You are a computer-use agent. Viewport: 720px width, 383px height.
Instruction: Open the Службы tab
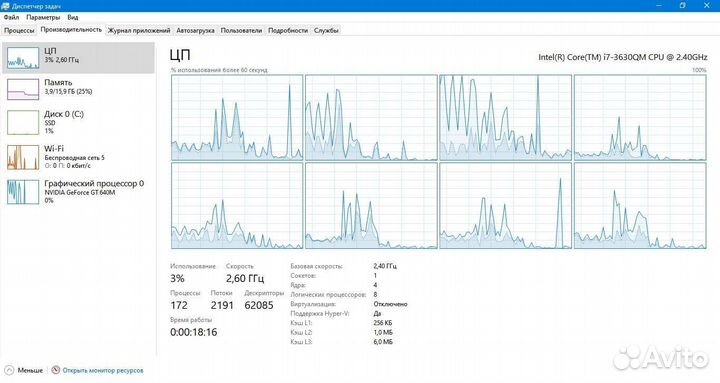coord(326,30)
